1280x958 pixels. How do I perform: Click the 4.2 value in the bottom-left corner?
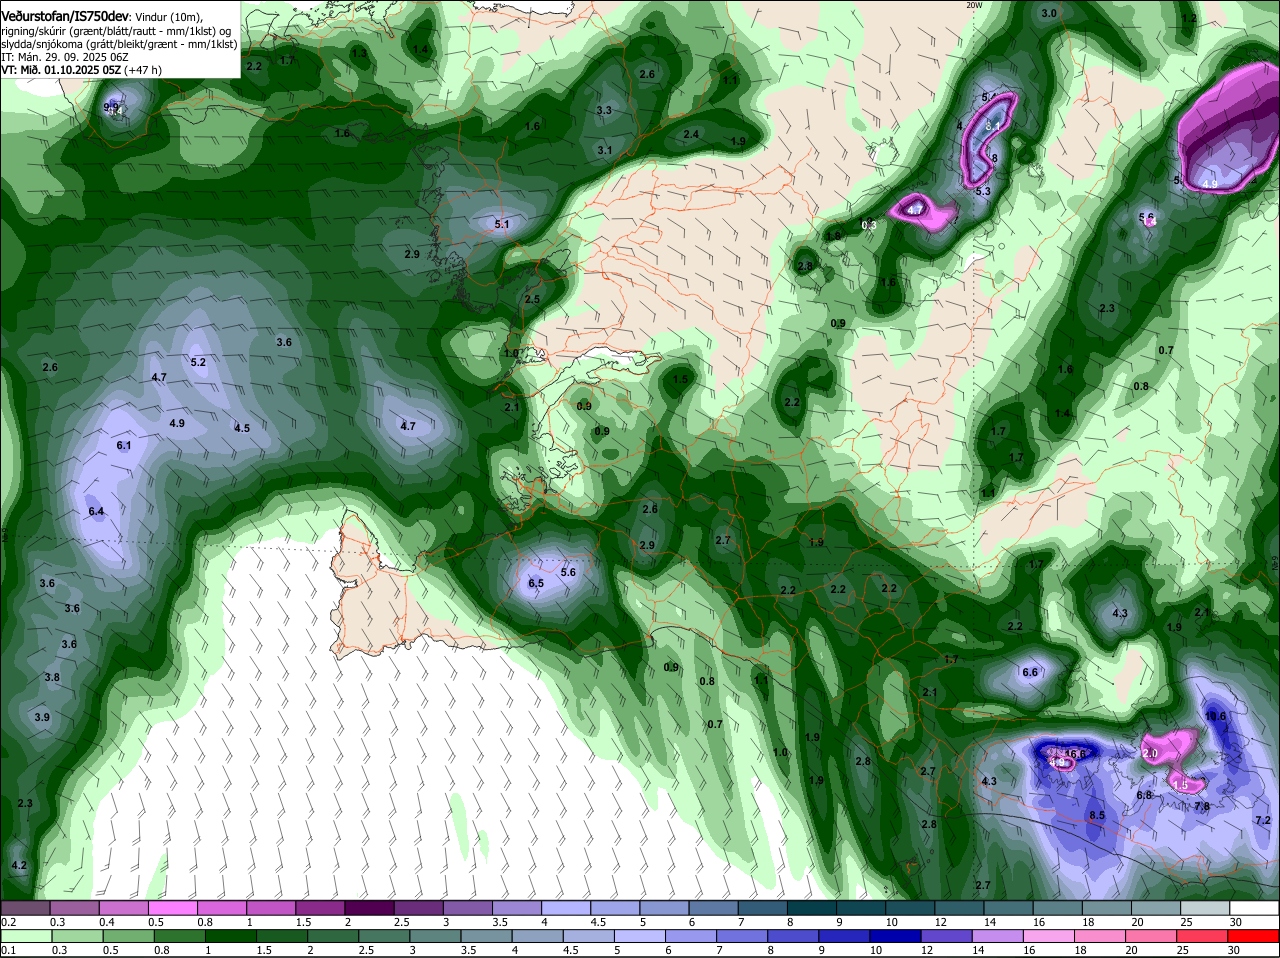click(x=18, y=865)
